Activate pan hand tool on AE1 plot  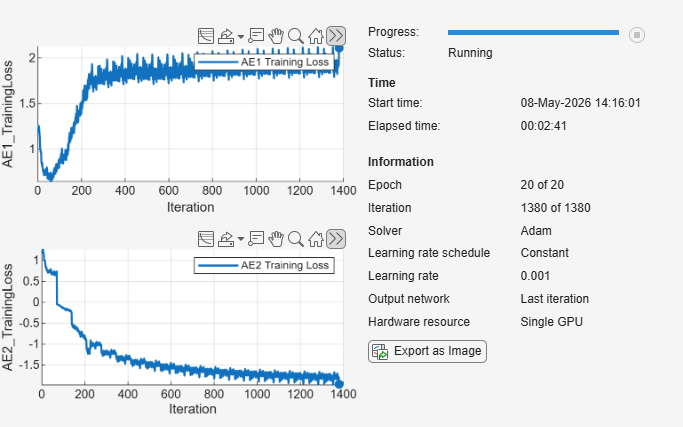[x=276, y=36]
